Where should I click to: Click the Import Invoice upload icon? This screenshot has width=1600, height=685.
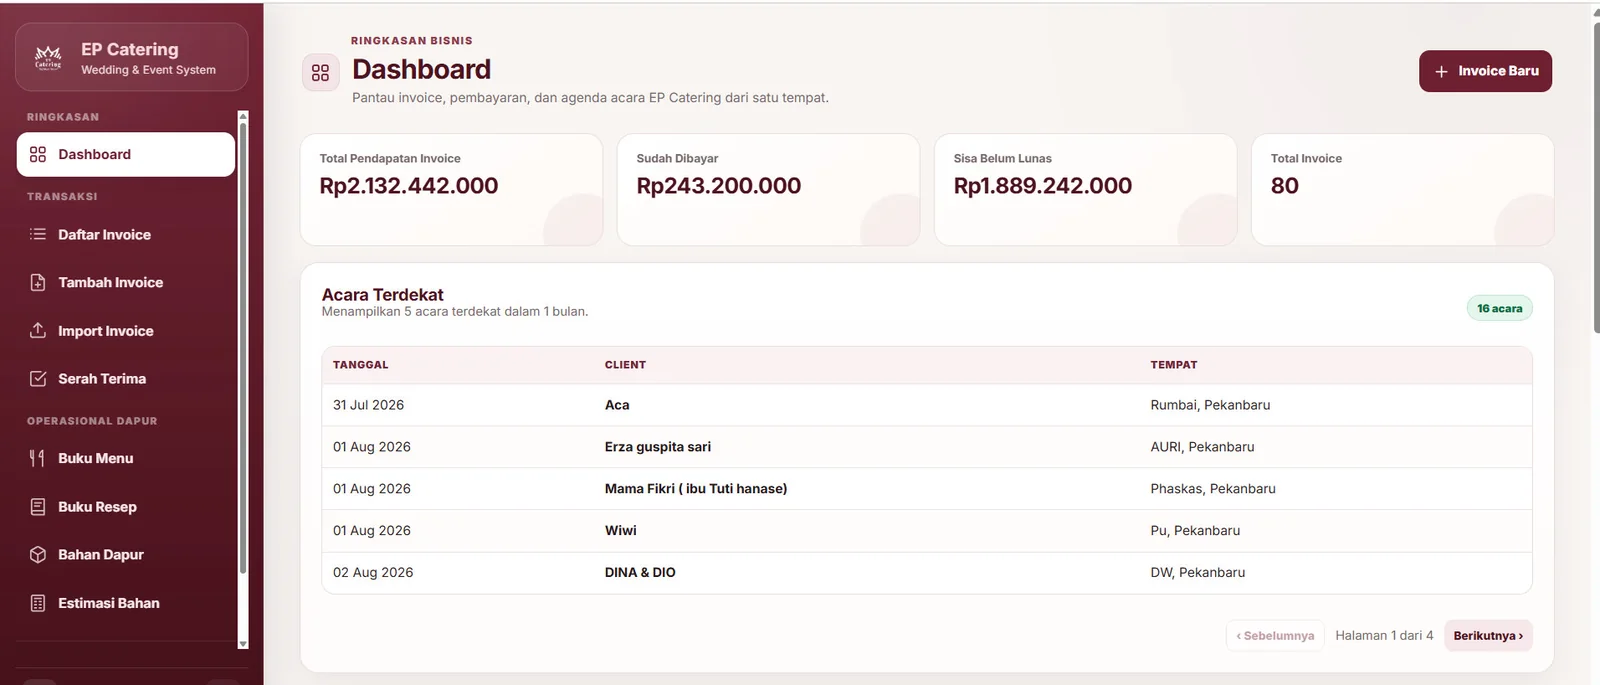(x=38, y=330)
